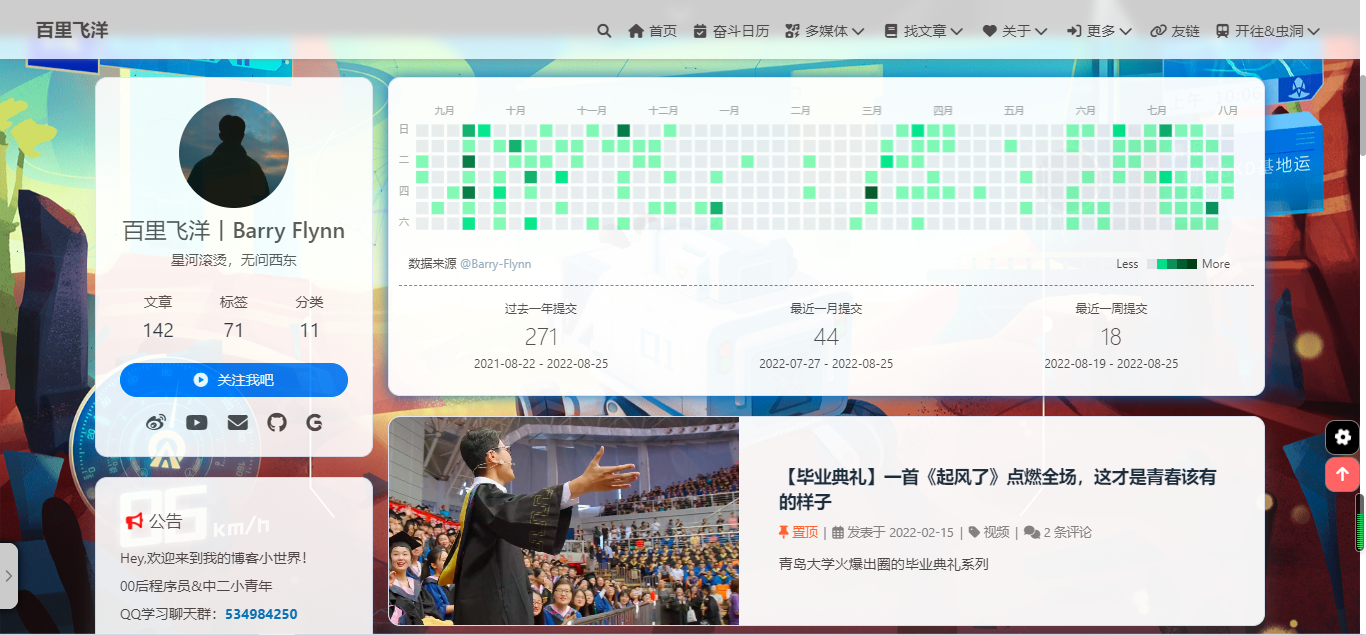The width and height of the screenshot is (1366, 635).
Task: Expand the left edge sidebar arrow
Action: [8, 576]
